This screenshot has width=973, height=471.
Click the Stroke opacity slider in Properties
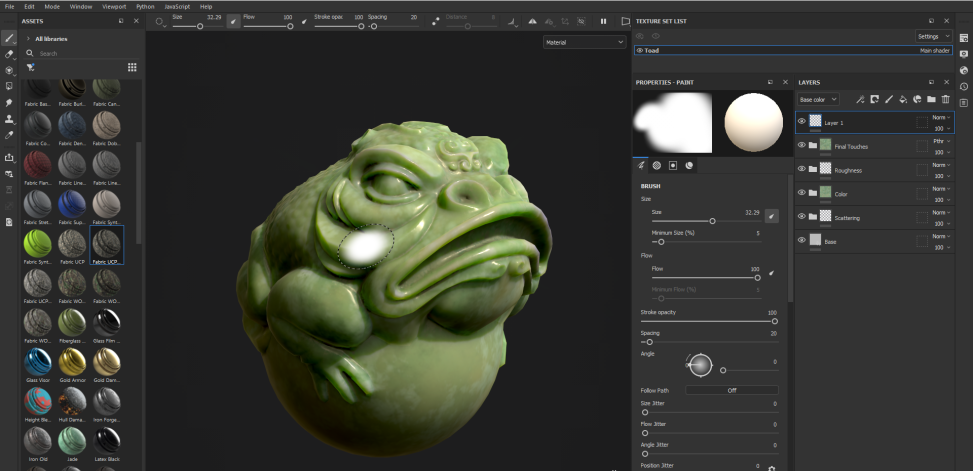[x=709, y=321]
